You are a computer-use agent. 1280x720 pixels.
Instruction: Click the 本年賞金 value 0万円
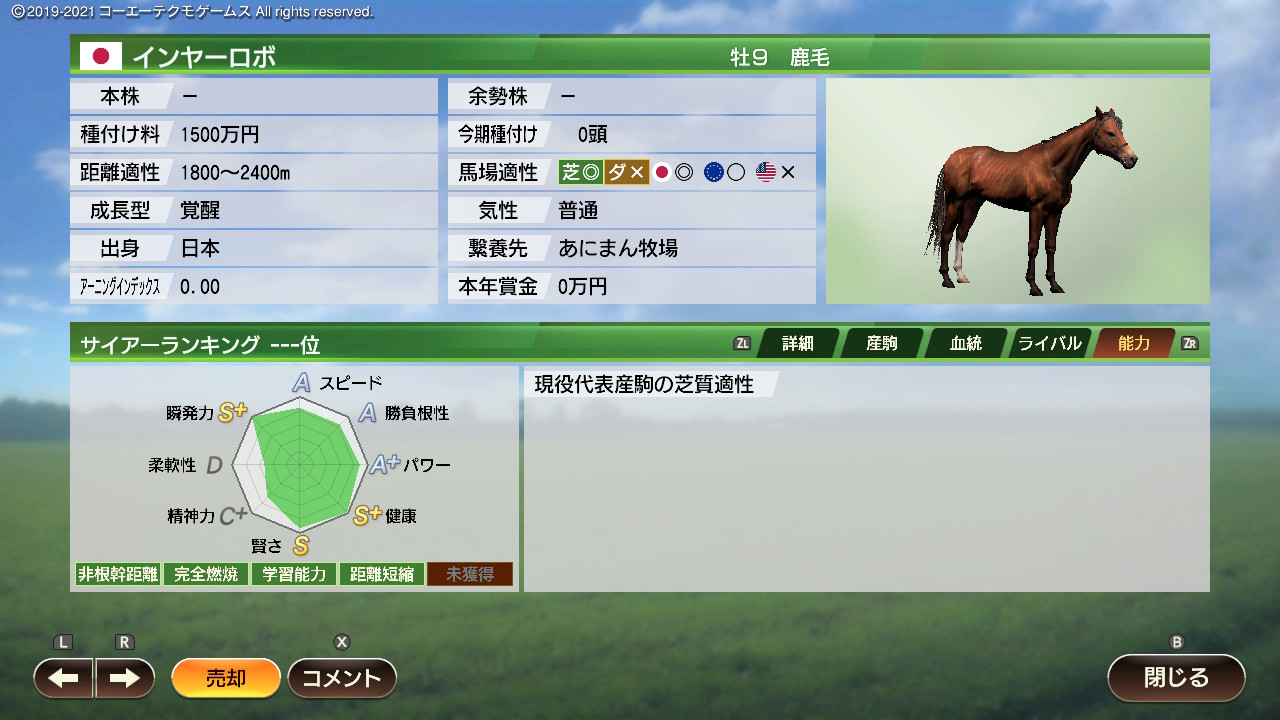tap(582, 287)
